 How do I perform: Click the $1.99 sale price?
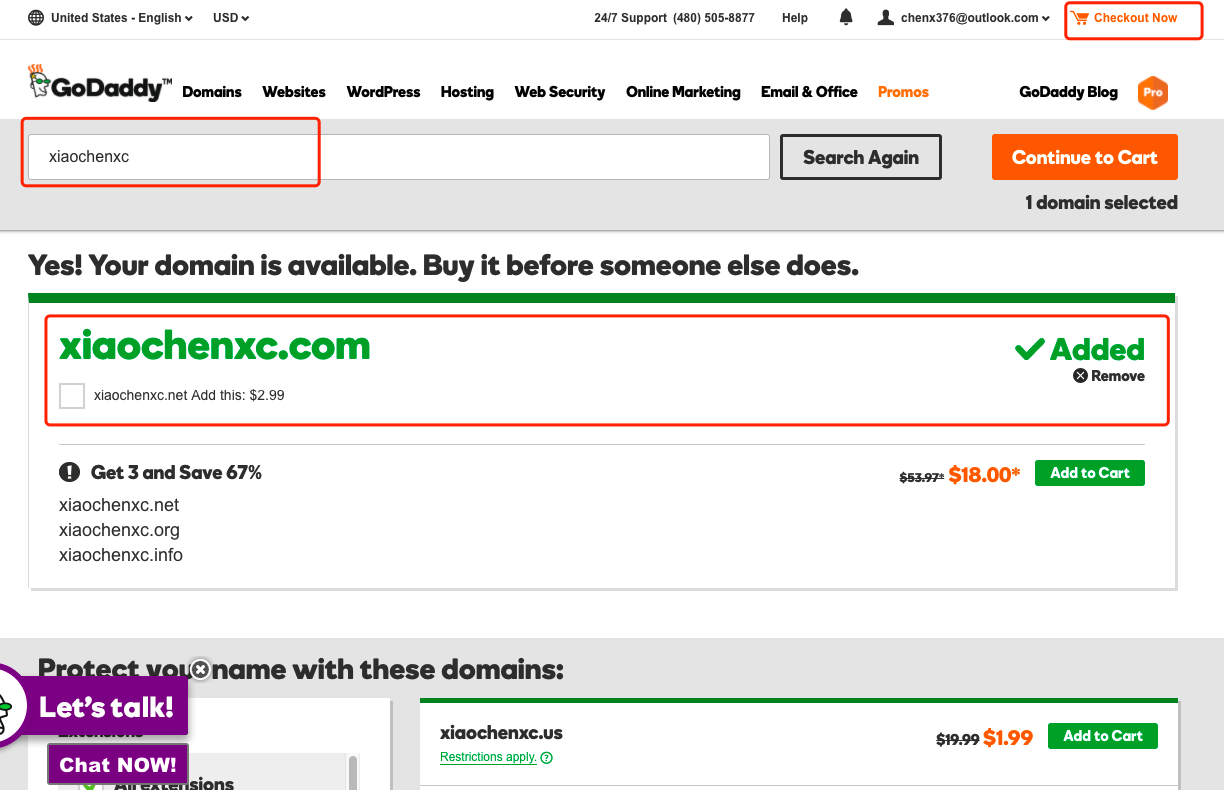[x=1008, y=738]
